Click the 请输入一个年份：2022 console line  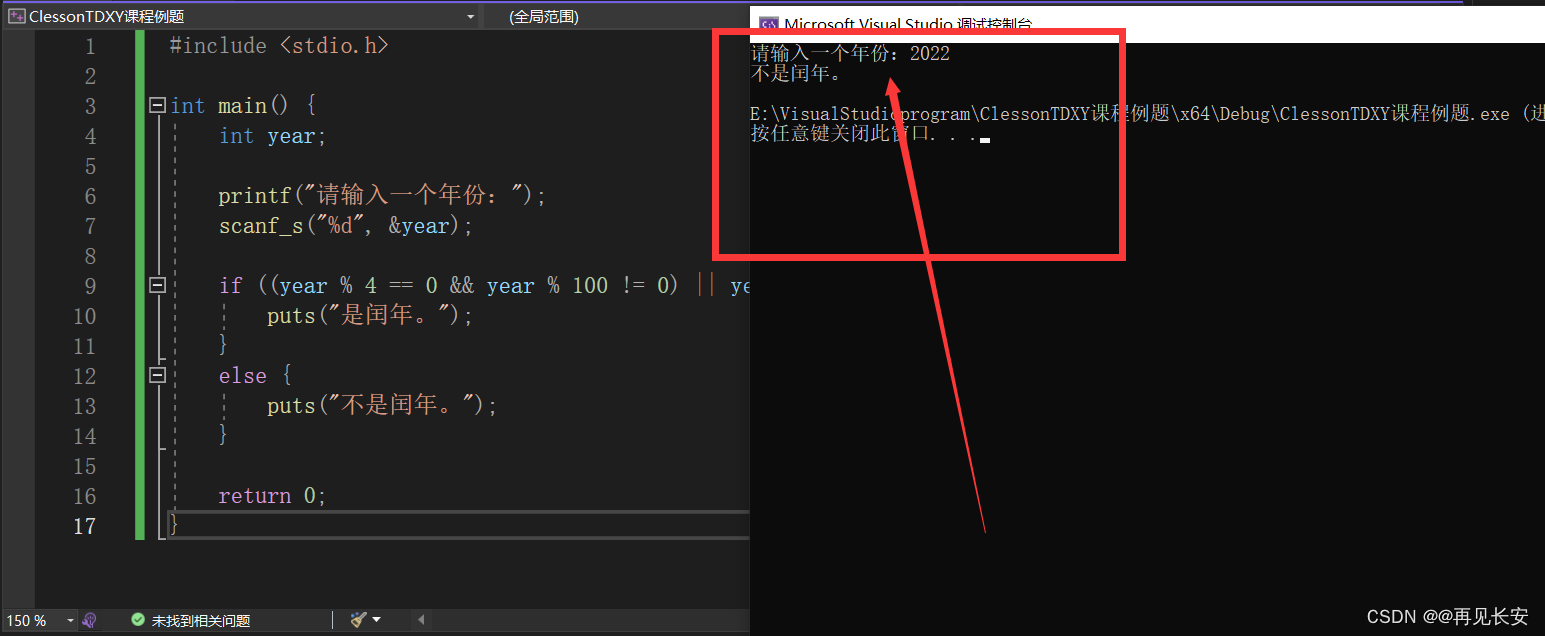(850, 54)
